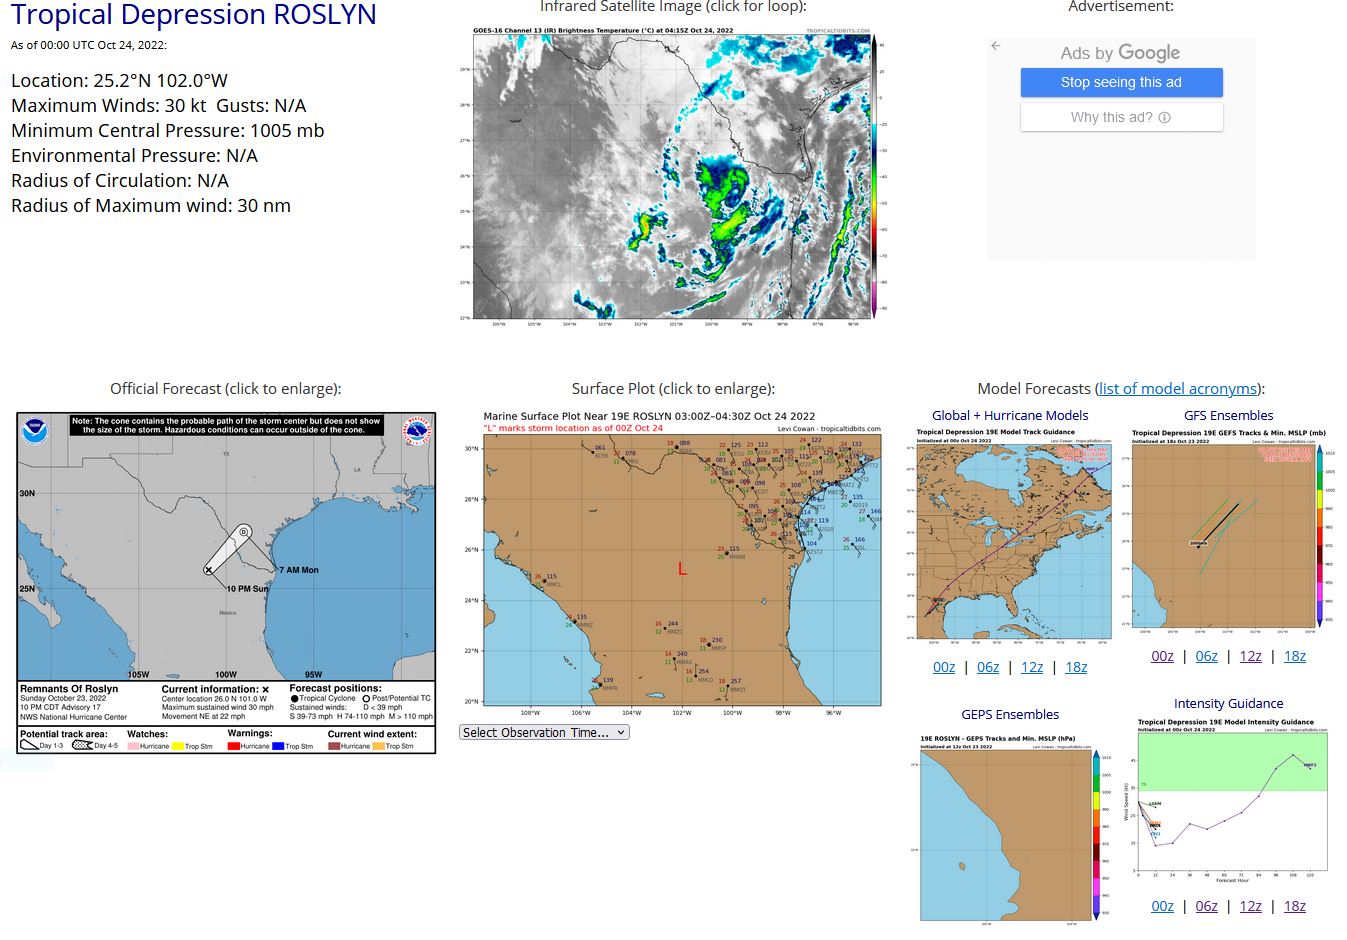
Task: Open the Select Observation Time dropdown
Action: [x=544, y=732]
